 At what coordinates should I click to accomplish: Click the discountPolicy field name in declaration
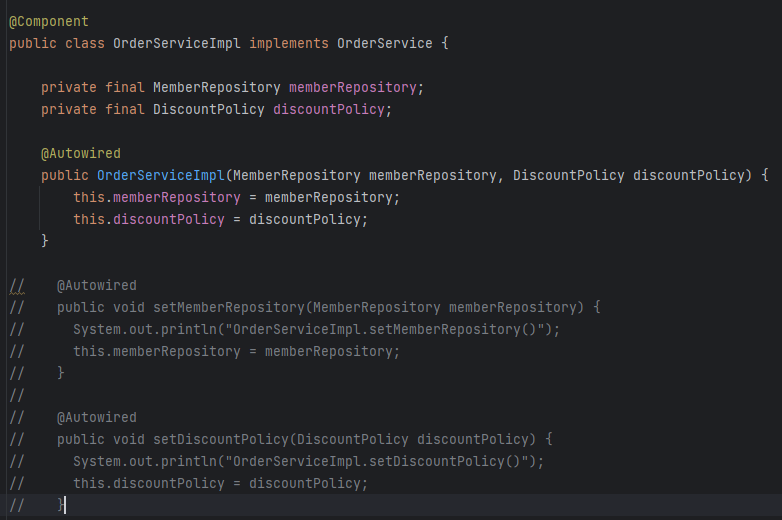329,109
